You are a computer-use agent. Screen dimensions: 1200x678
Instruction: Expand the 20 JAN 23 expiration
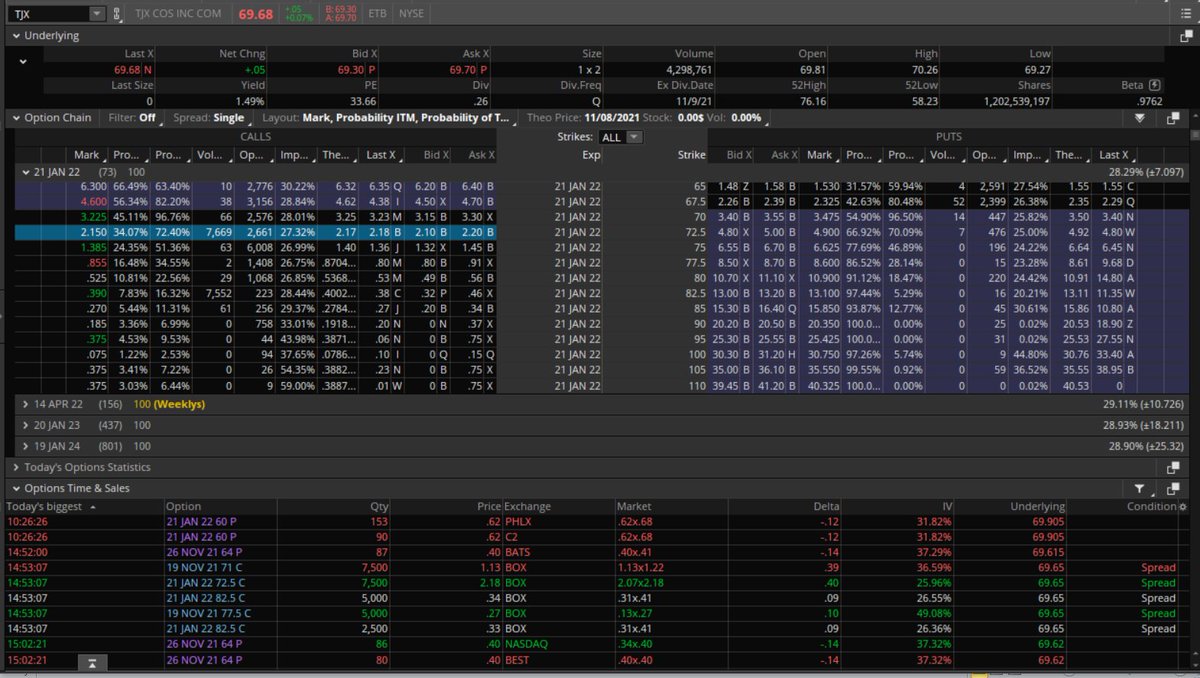[x=26, y=425]
